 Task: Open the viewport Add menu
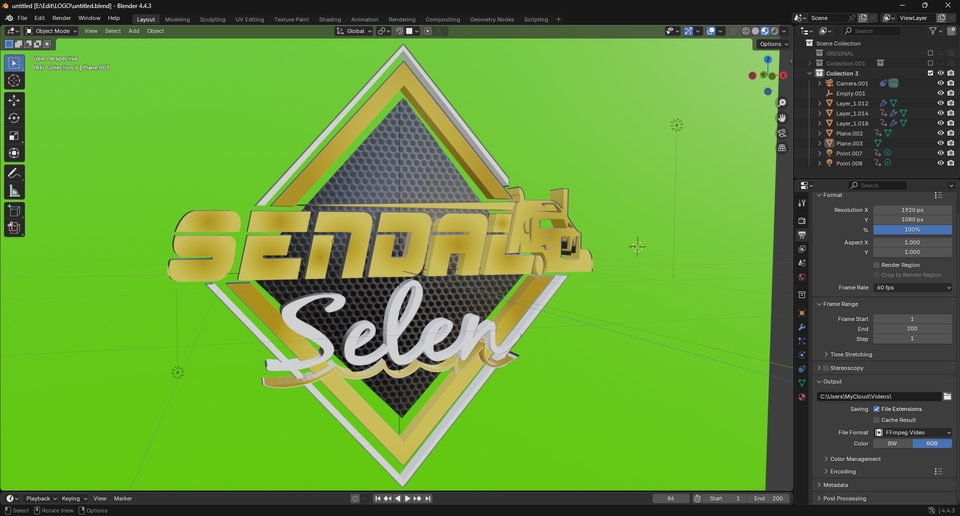click(x=133, y=31)
